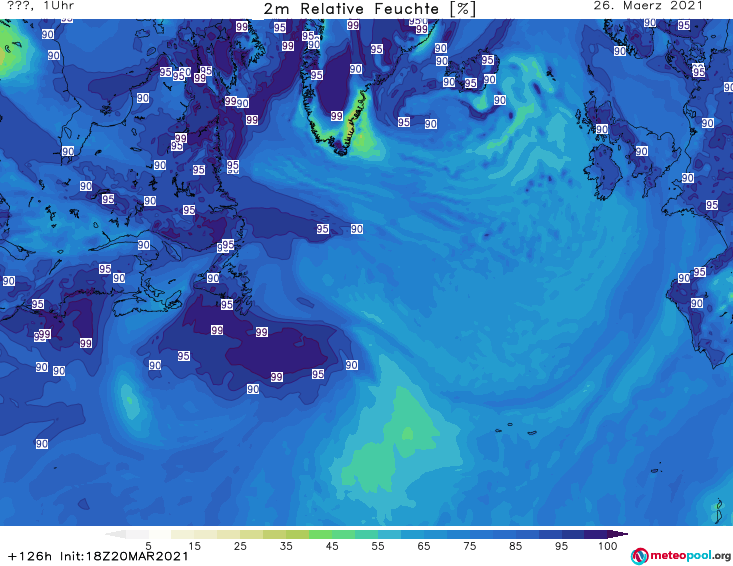Open the meteopool.org link text
The image size is (733, 566).
pyautogui.click(x=690, y=556)
